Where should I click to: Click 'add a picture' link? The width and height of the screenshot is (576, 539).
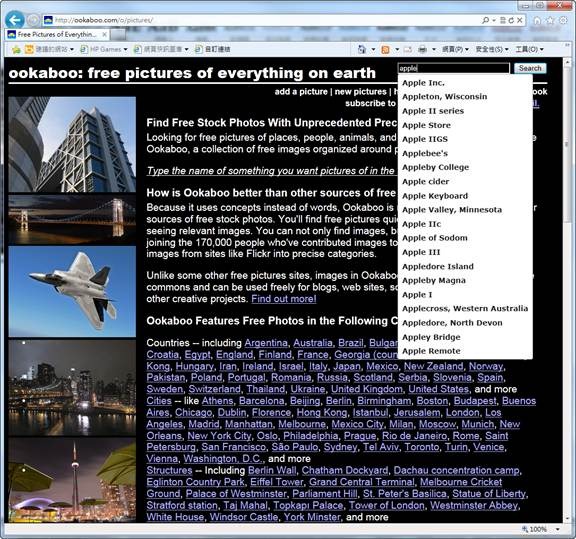[301, 92]
